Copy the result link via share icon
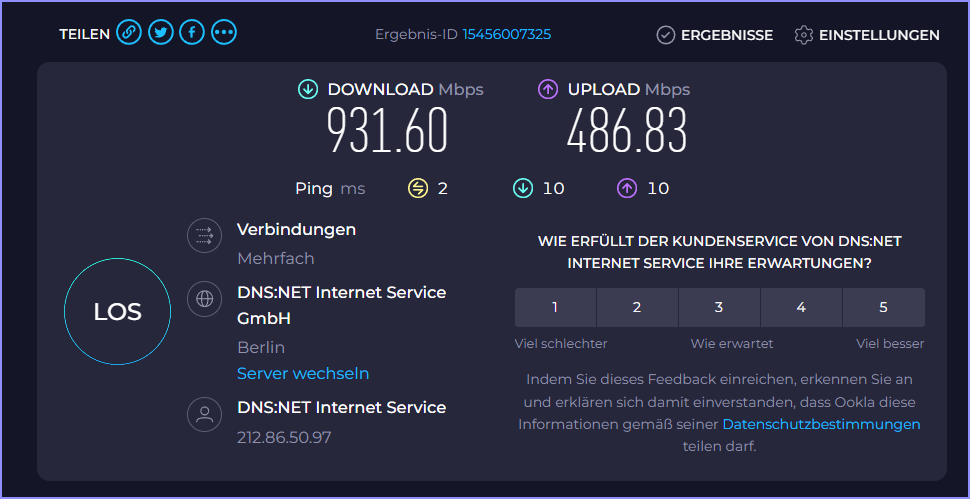Image resolution: width=970 pixels, height=499 pixels. [x=129, y=32]
